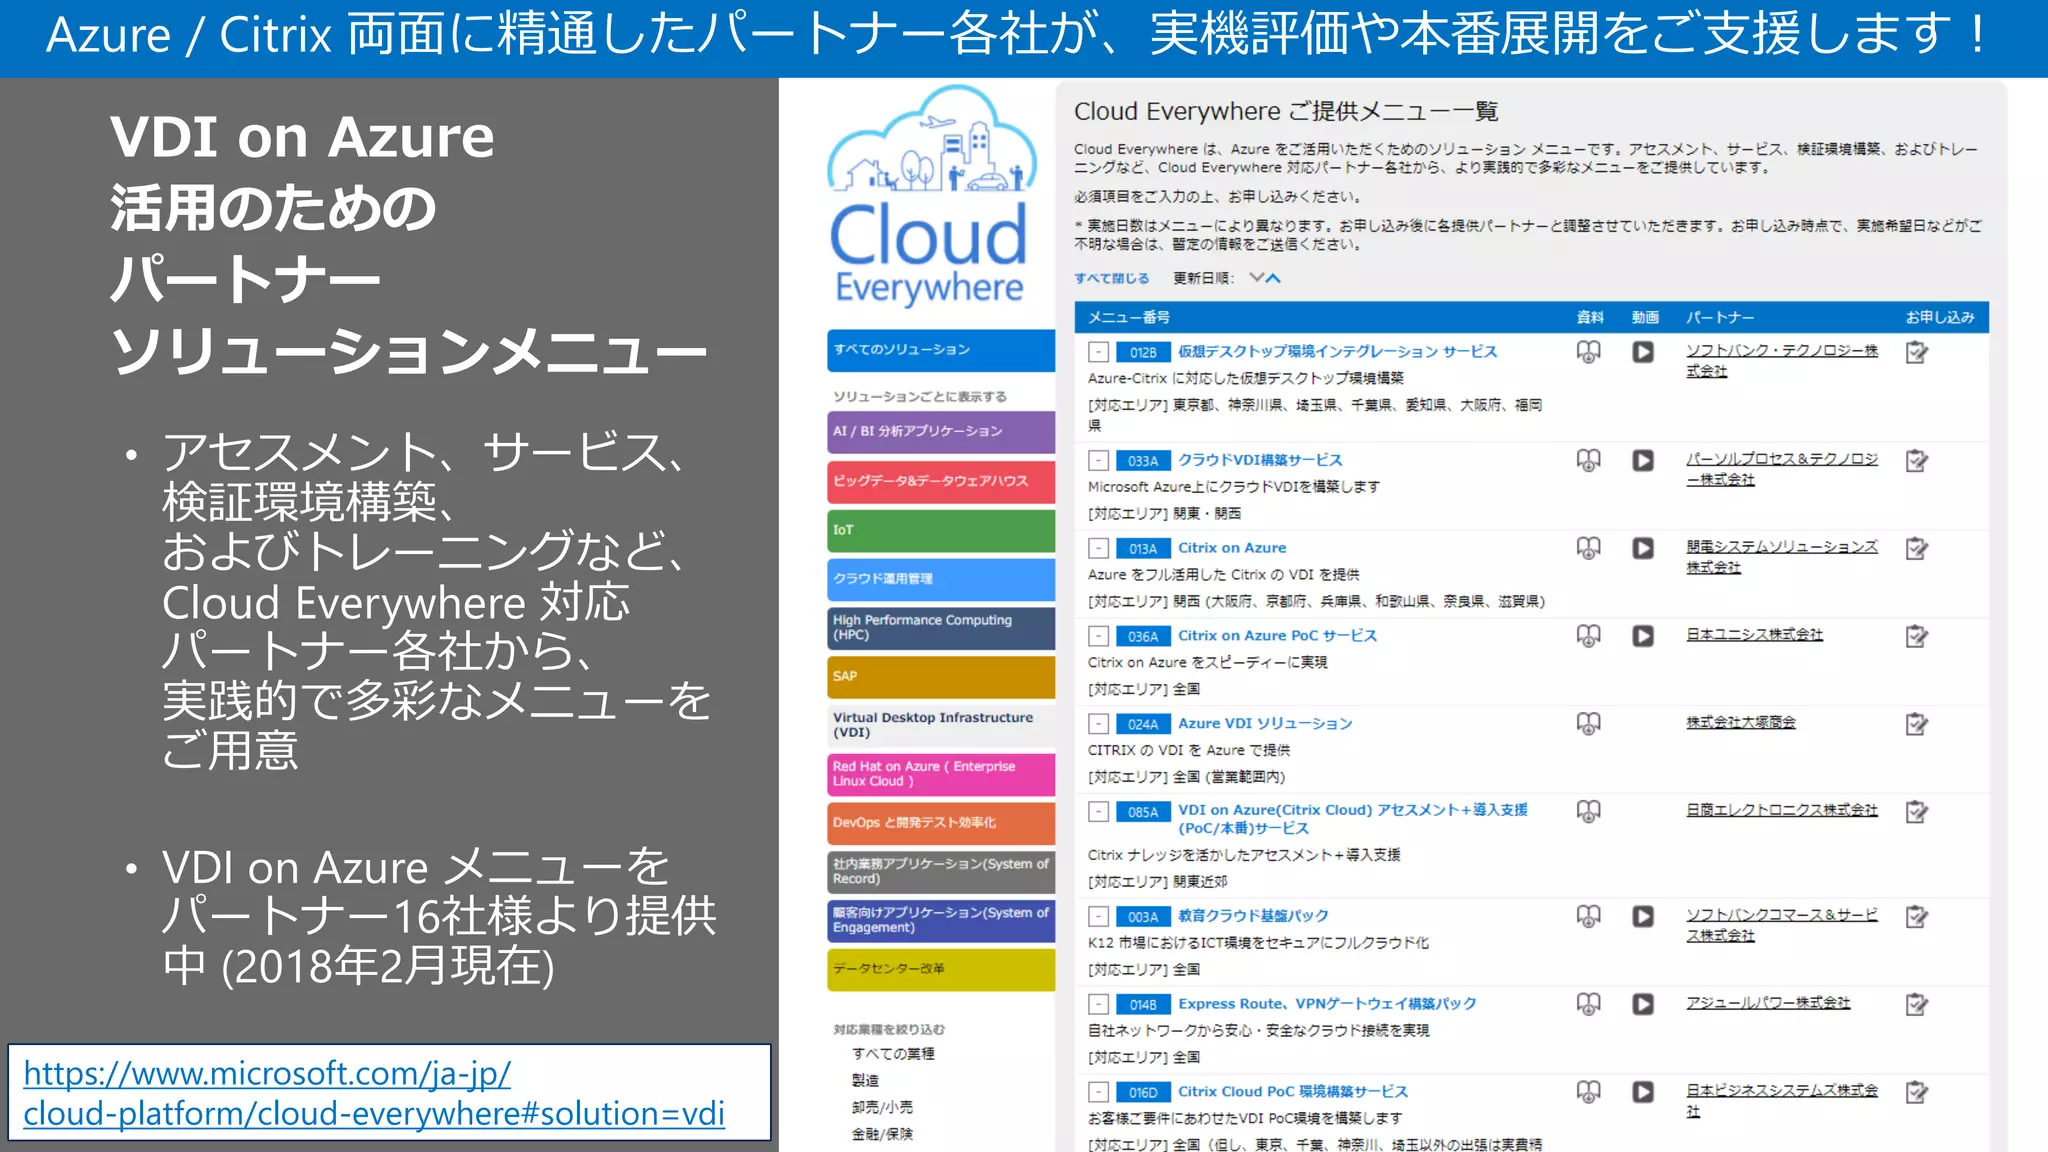Open the document icon for 014B Express Route
The width and height of the screenshot is (2048, 1152).
[x=1588, y=1004]
